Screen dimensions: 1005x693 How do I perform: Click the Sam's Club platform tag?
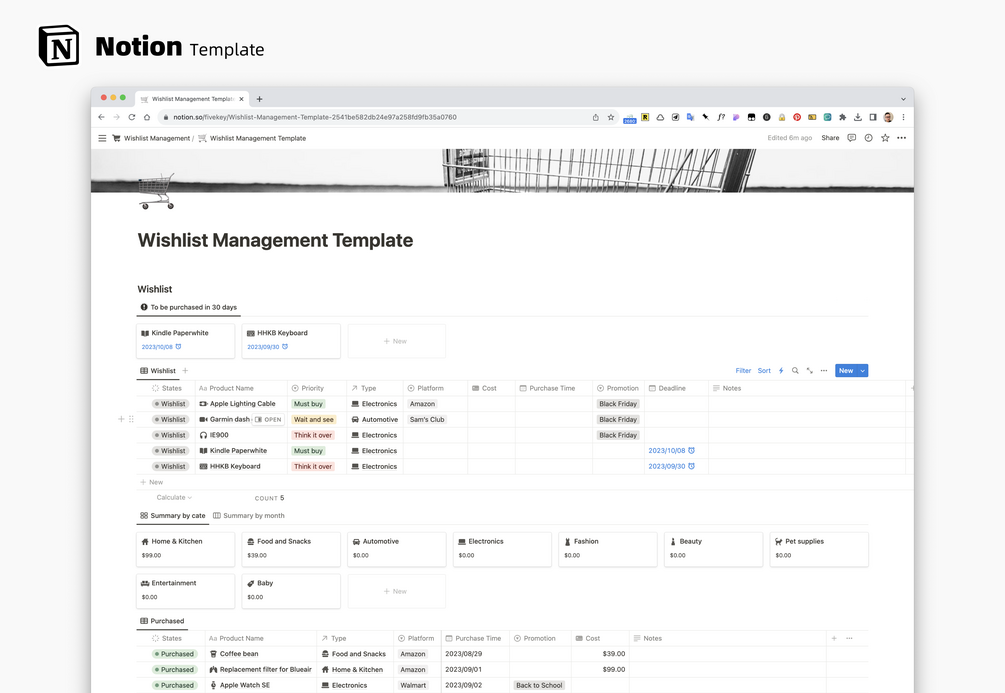[x=427, y=419]
